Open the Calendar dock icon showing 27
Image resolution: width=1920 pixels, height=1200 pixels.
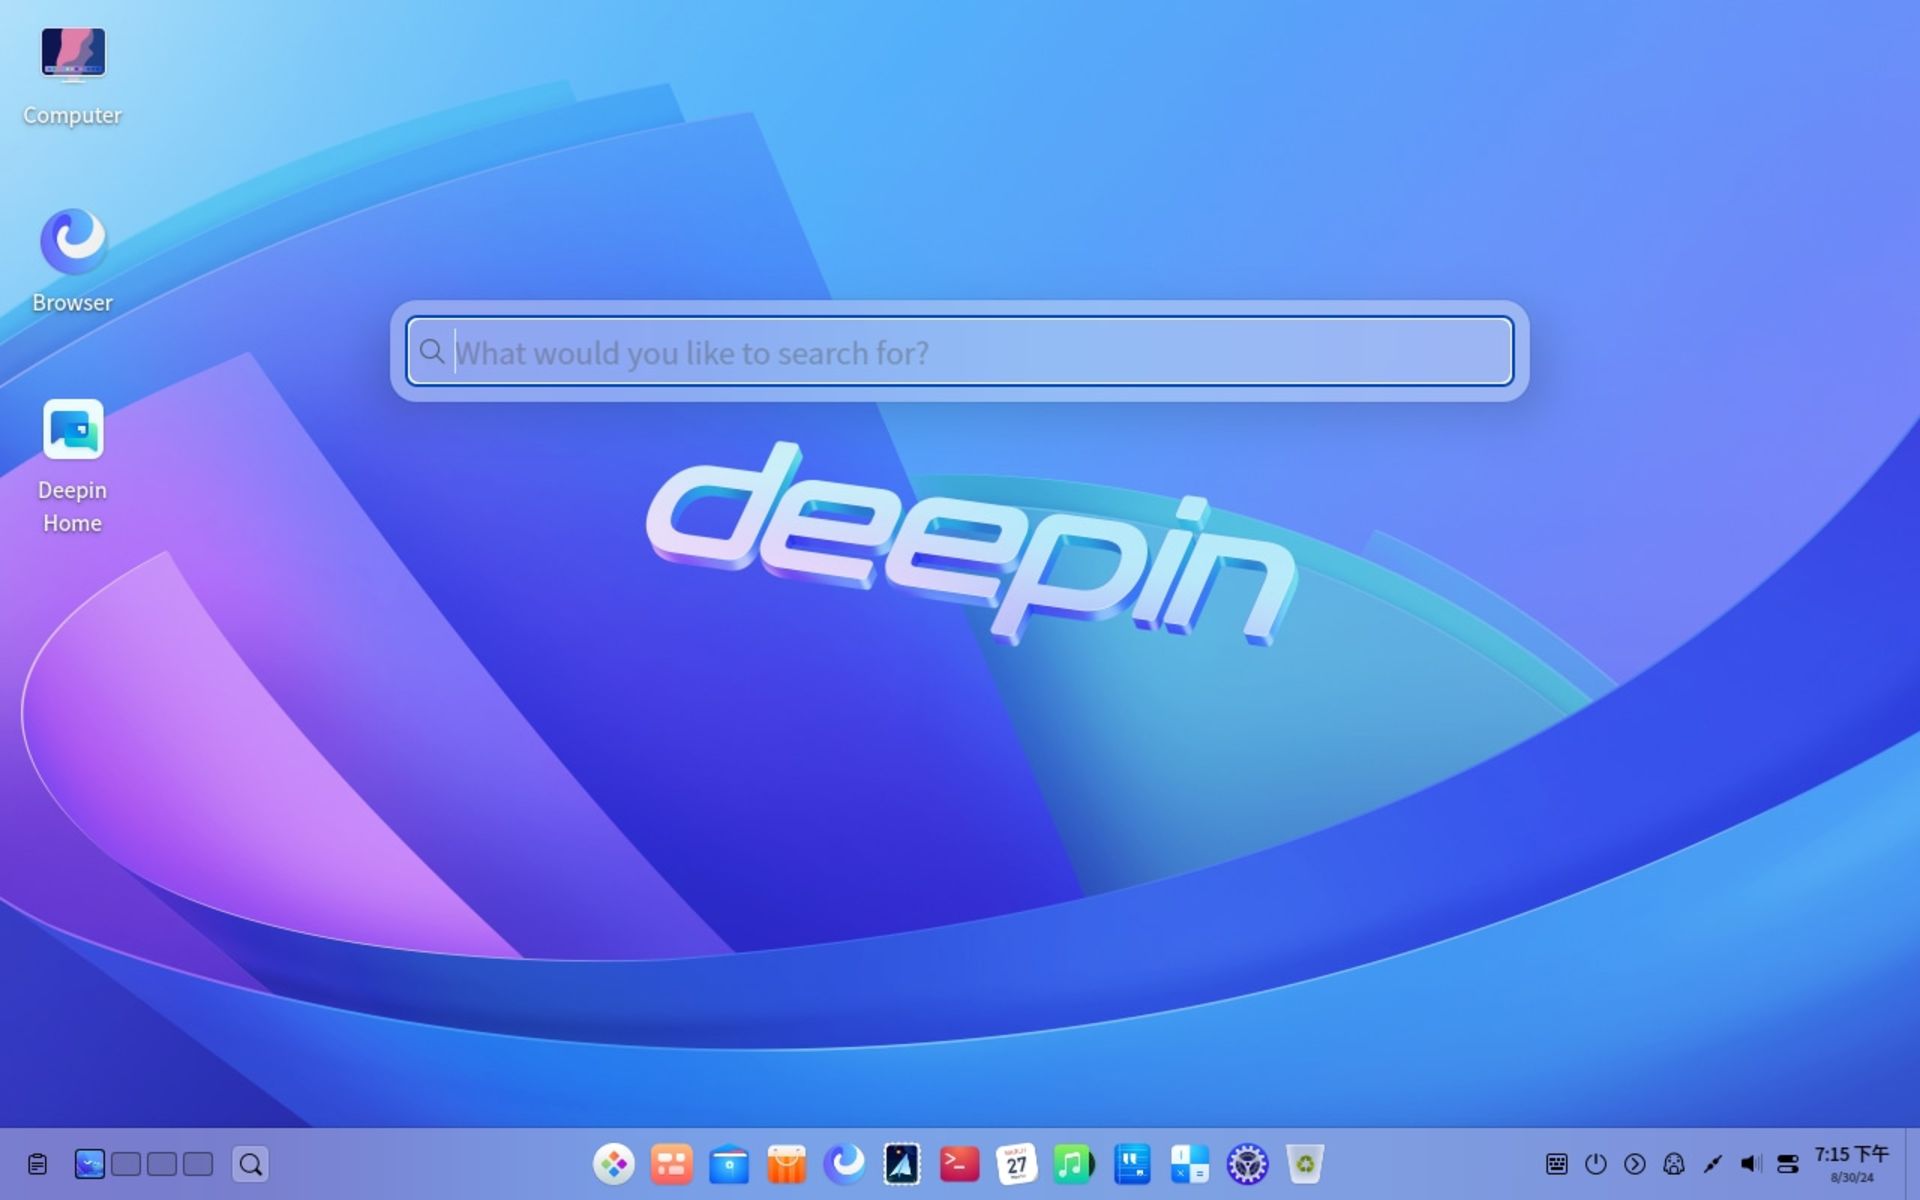coord(1016,1164)
